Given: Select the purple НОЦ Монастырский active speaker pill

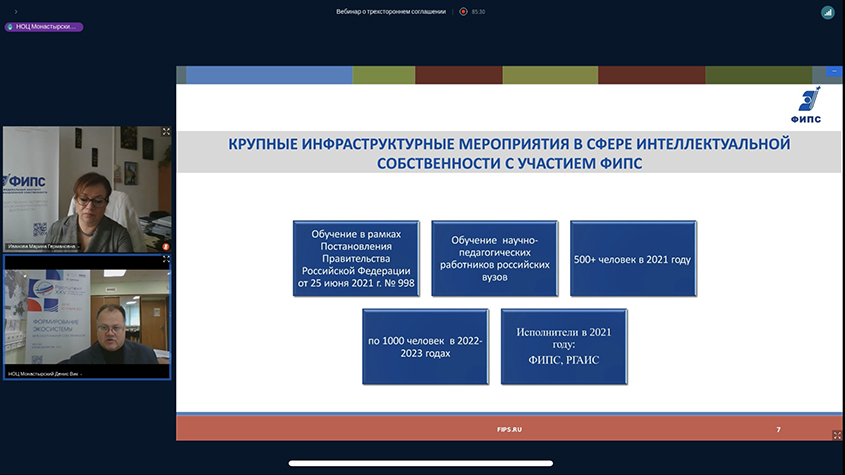Looking at the screenshot, I should click(x=43, y=27).
